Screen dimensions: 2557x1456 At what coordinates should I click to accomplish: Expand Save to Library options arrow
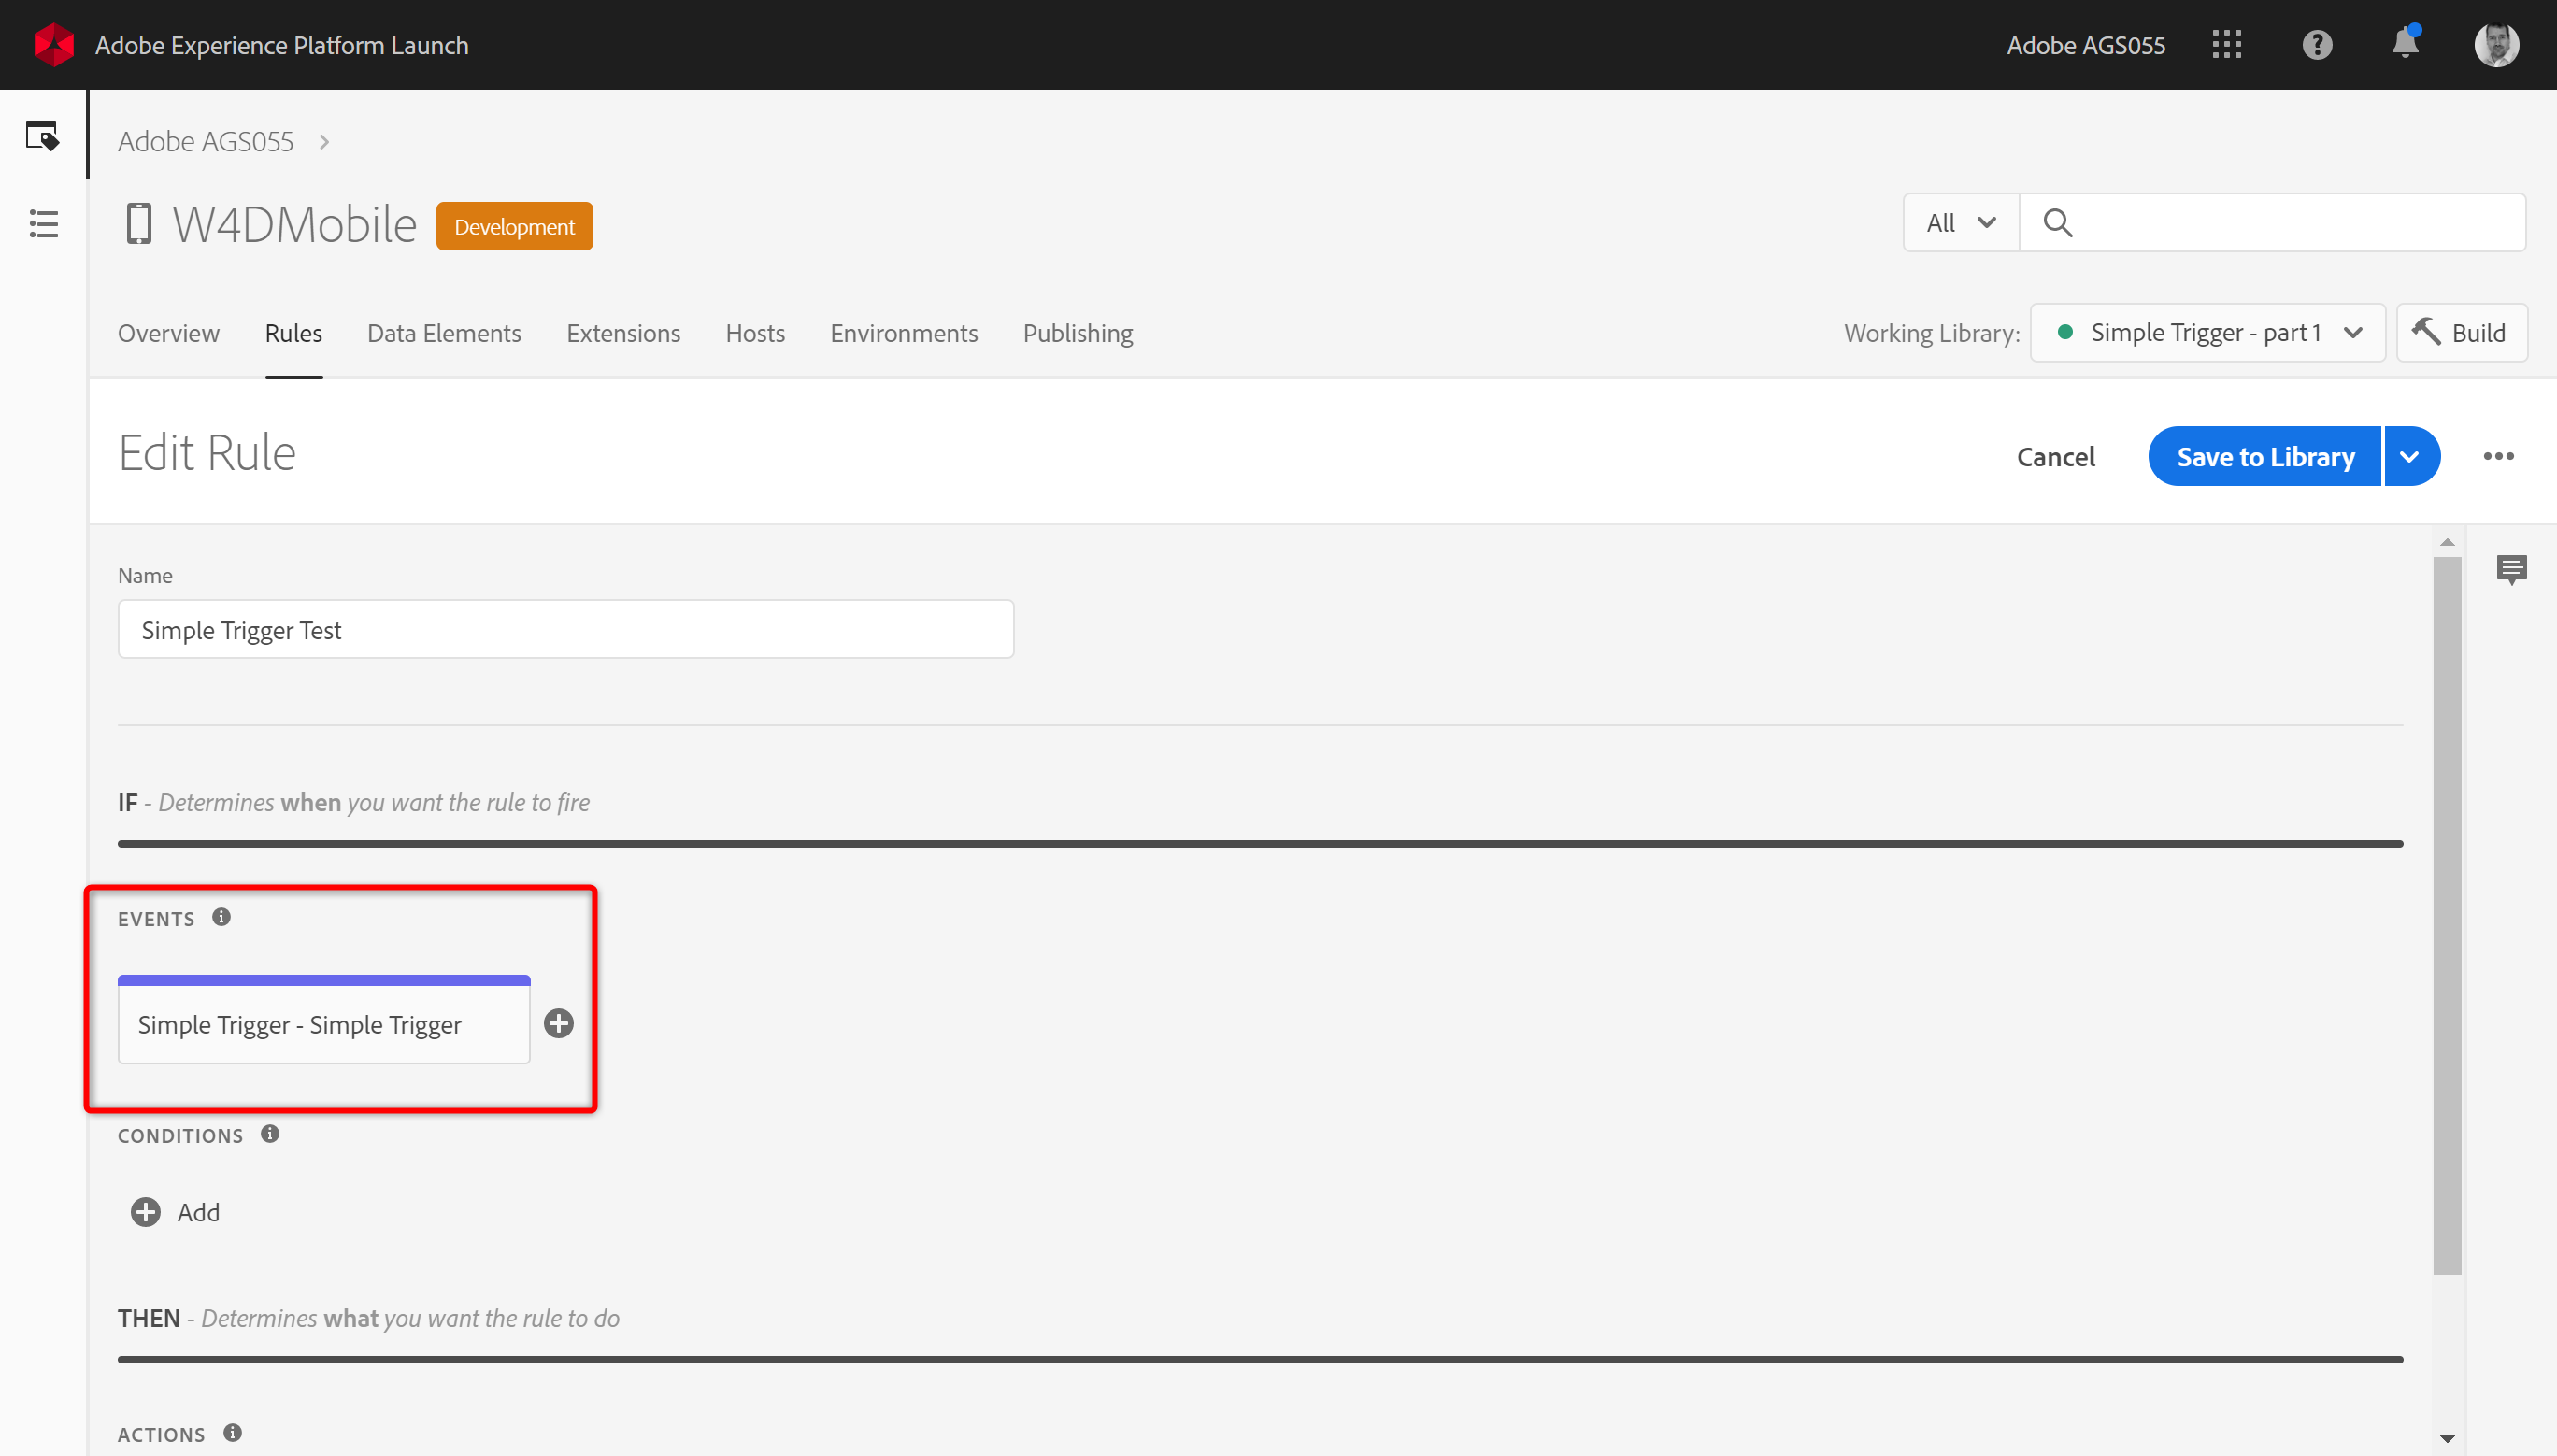(x=2411, y=457)
